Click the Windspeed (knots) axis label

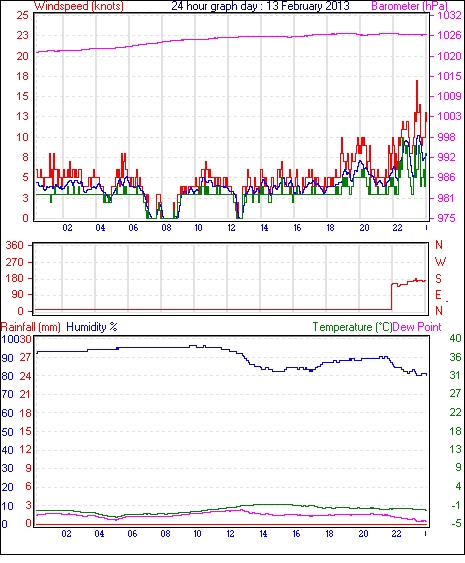click(79, 6)
